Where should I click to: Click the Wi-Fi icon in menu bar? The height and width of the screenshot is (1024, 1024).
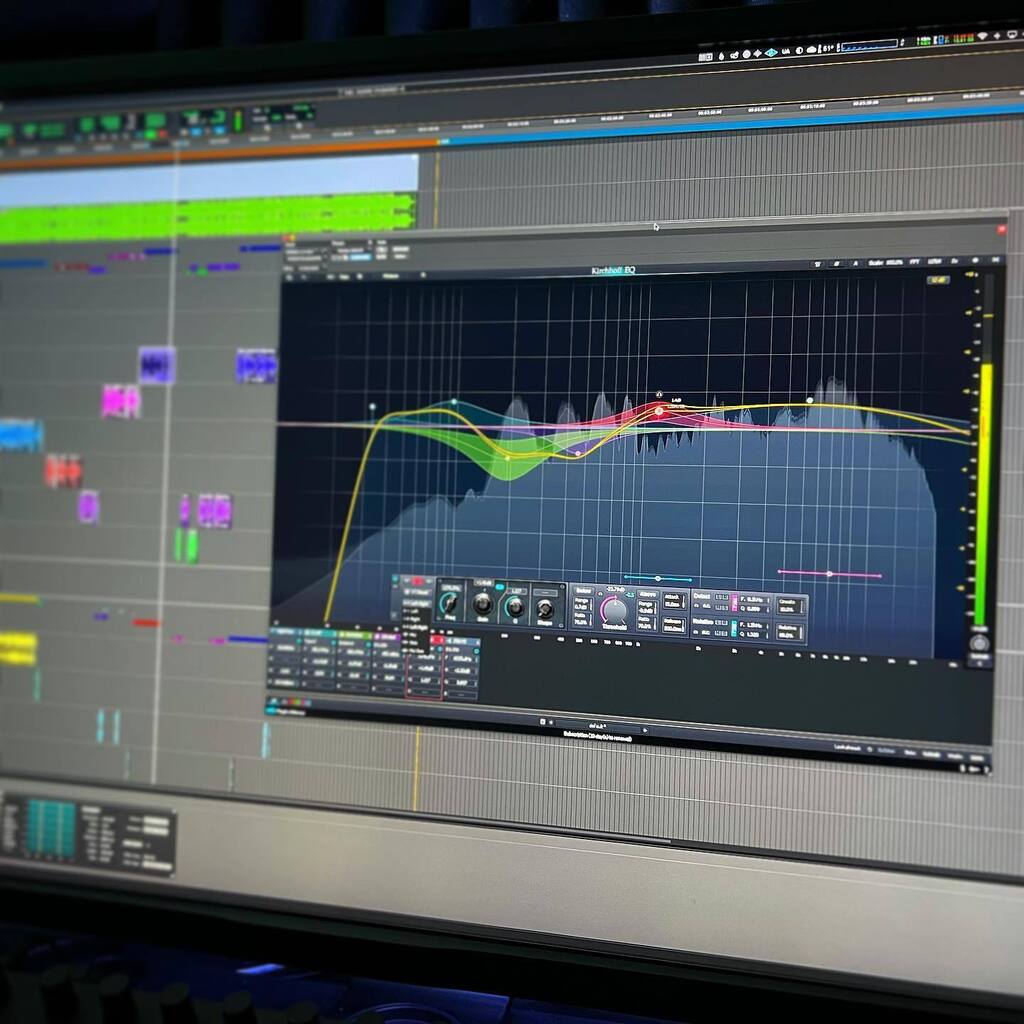[x=982, y=37]
